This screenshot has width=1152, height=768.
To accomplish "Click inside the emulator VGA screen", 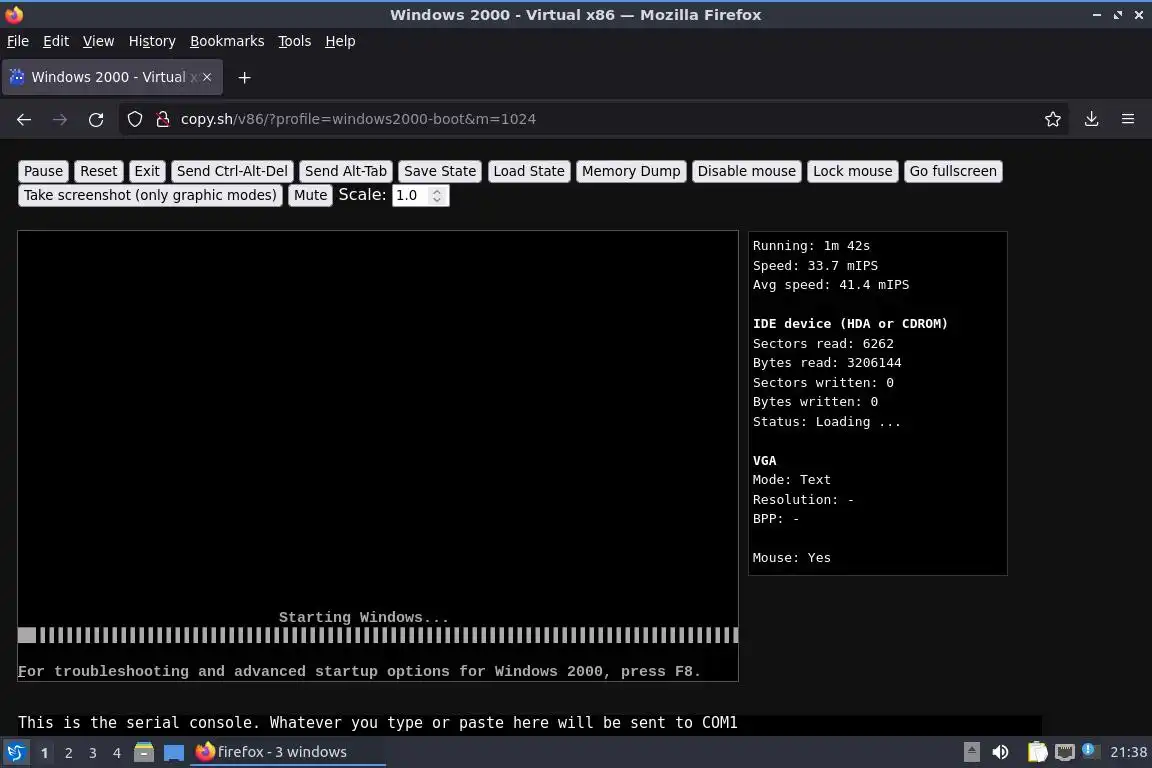I will (x=378, y=456).
